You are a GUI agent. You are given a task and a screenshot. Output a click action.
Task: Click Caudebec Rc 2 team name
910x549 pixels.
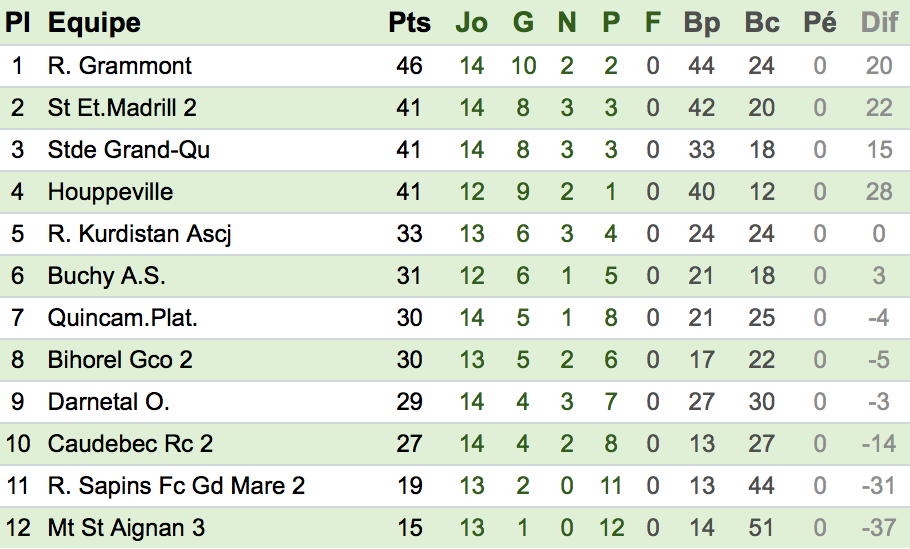click(130, 444)
